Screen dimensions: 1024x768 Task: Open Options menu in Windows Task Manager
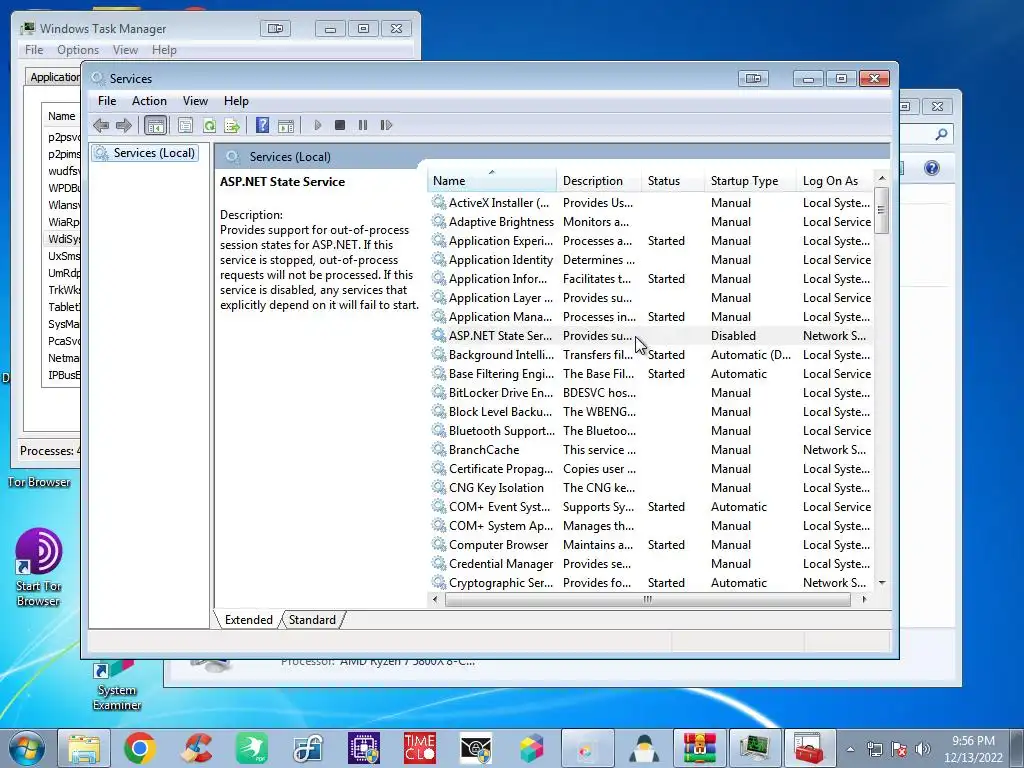click(78, 50)
